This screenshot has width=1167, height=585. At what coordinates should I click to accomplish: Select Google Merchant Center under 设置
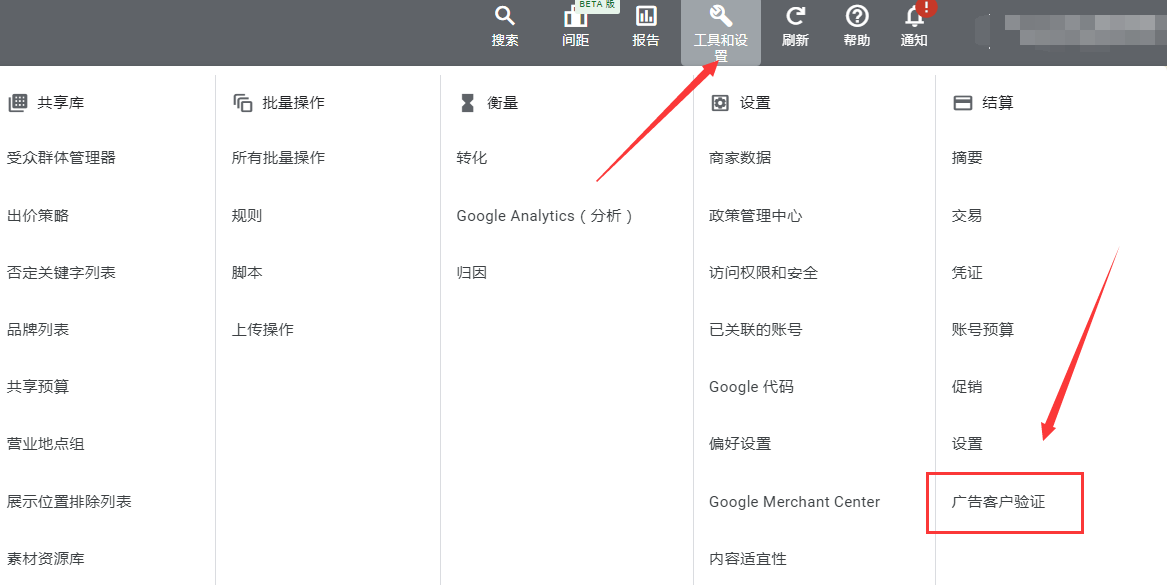[794, 501]
